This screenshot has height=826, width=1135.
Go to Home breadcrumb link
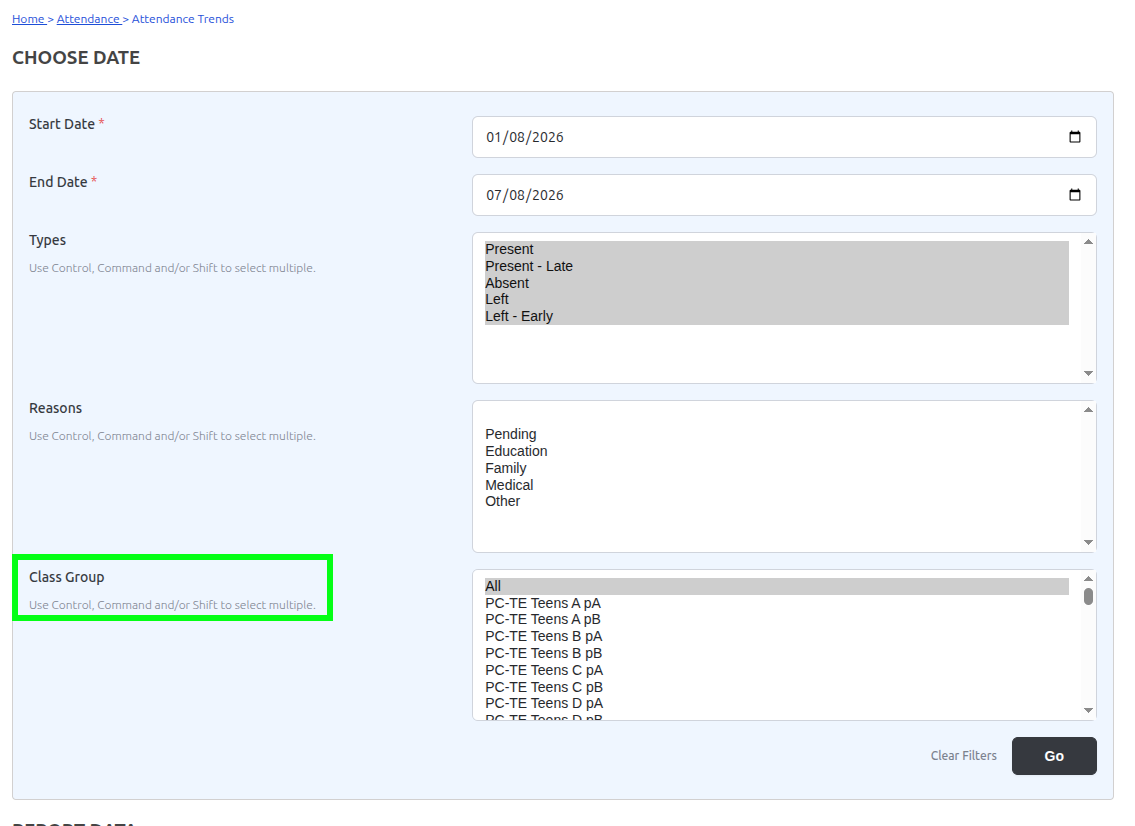pyautogui.click(x=28, y=19)
